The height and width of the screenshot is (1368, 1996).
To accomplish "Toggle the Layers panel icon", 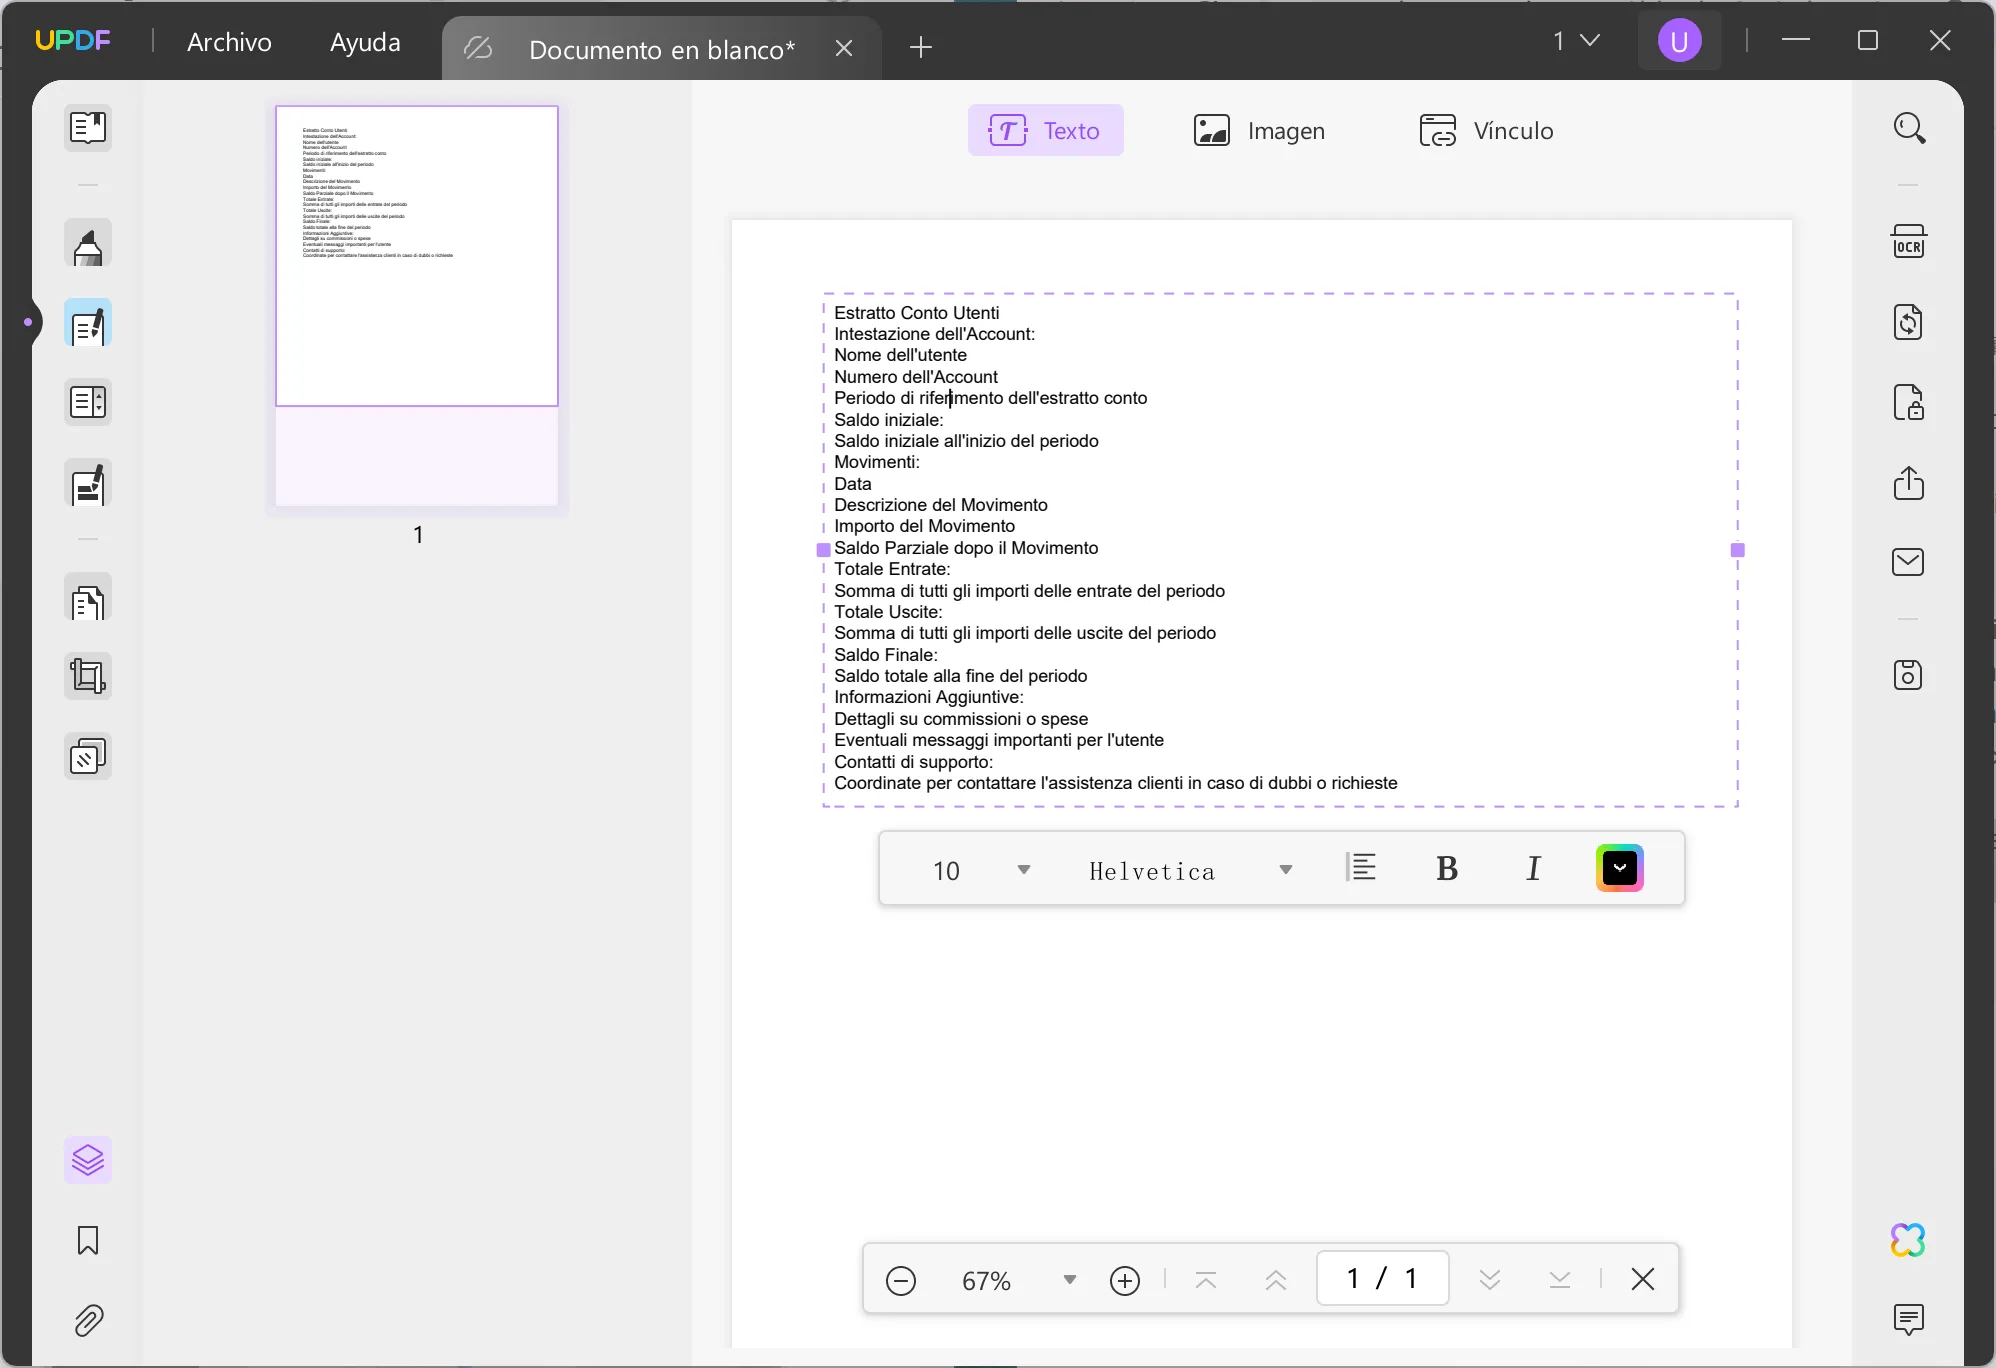I will coord(88,1160).
